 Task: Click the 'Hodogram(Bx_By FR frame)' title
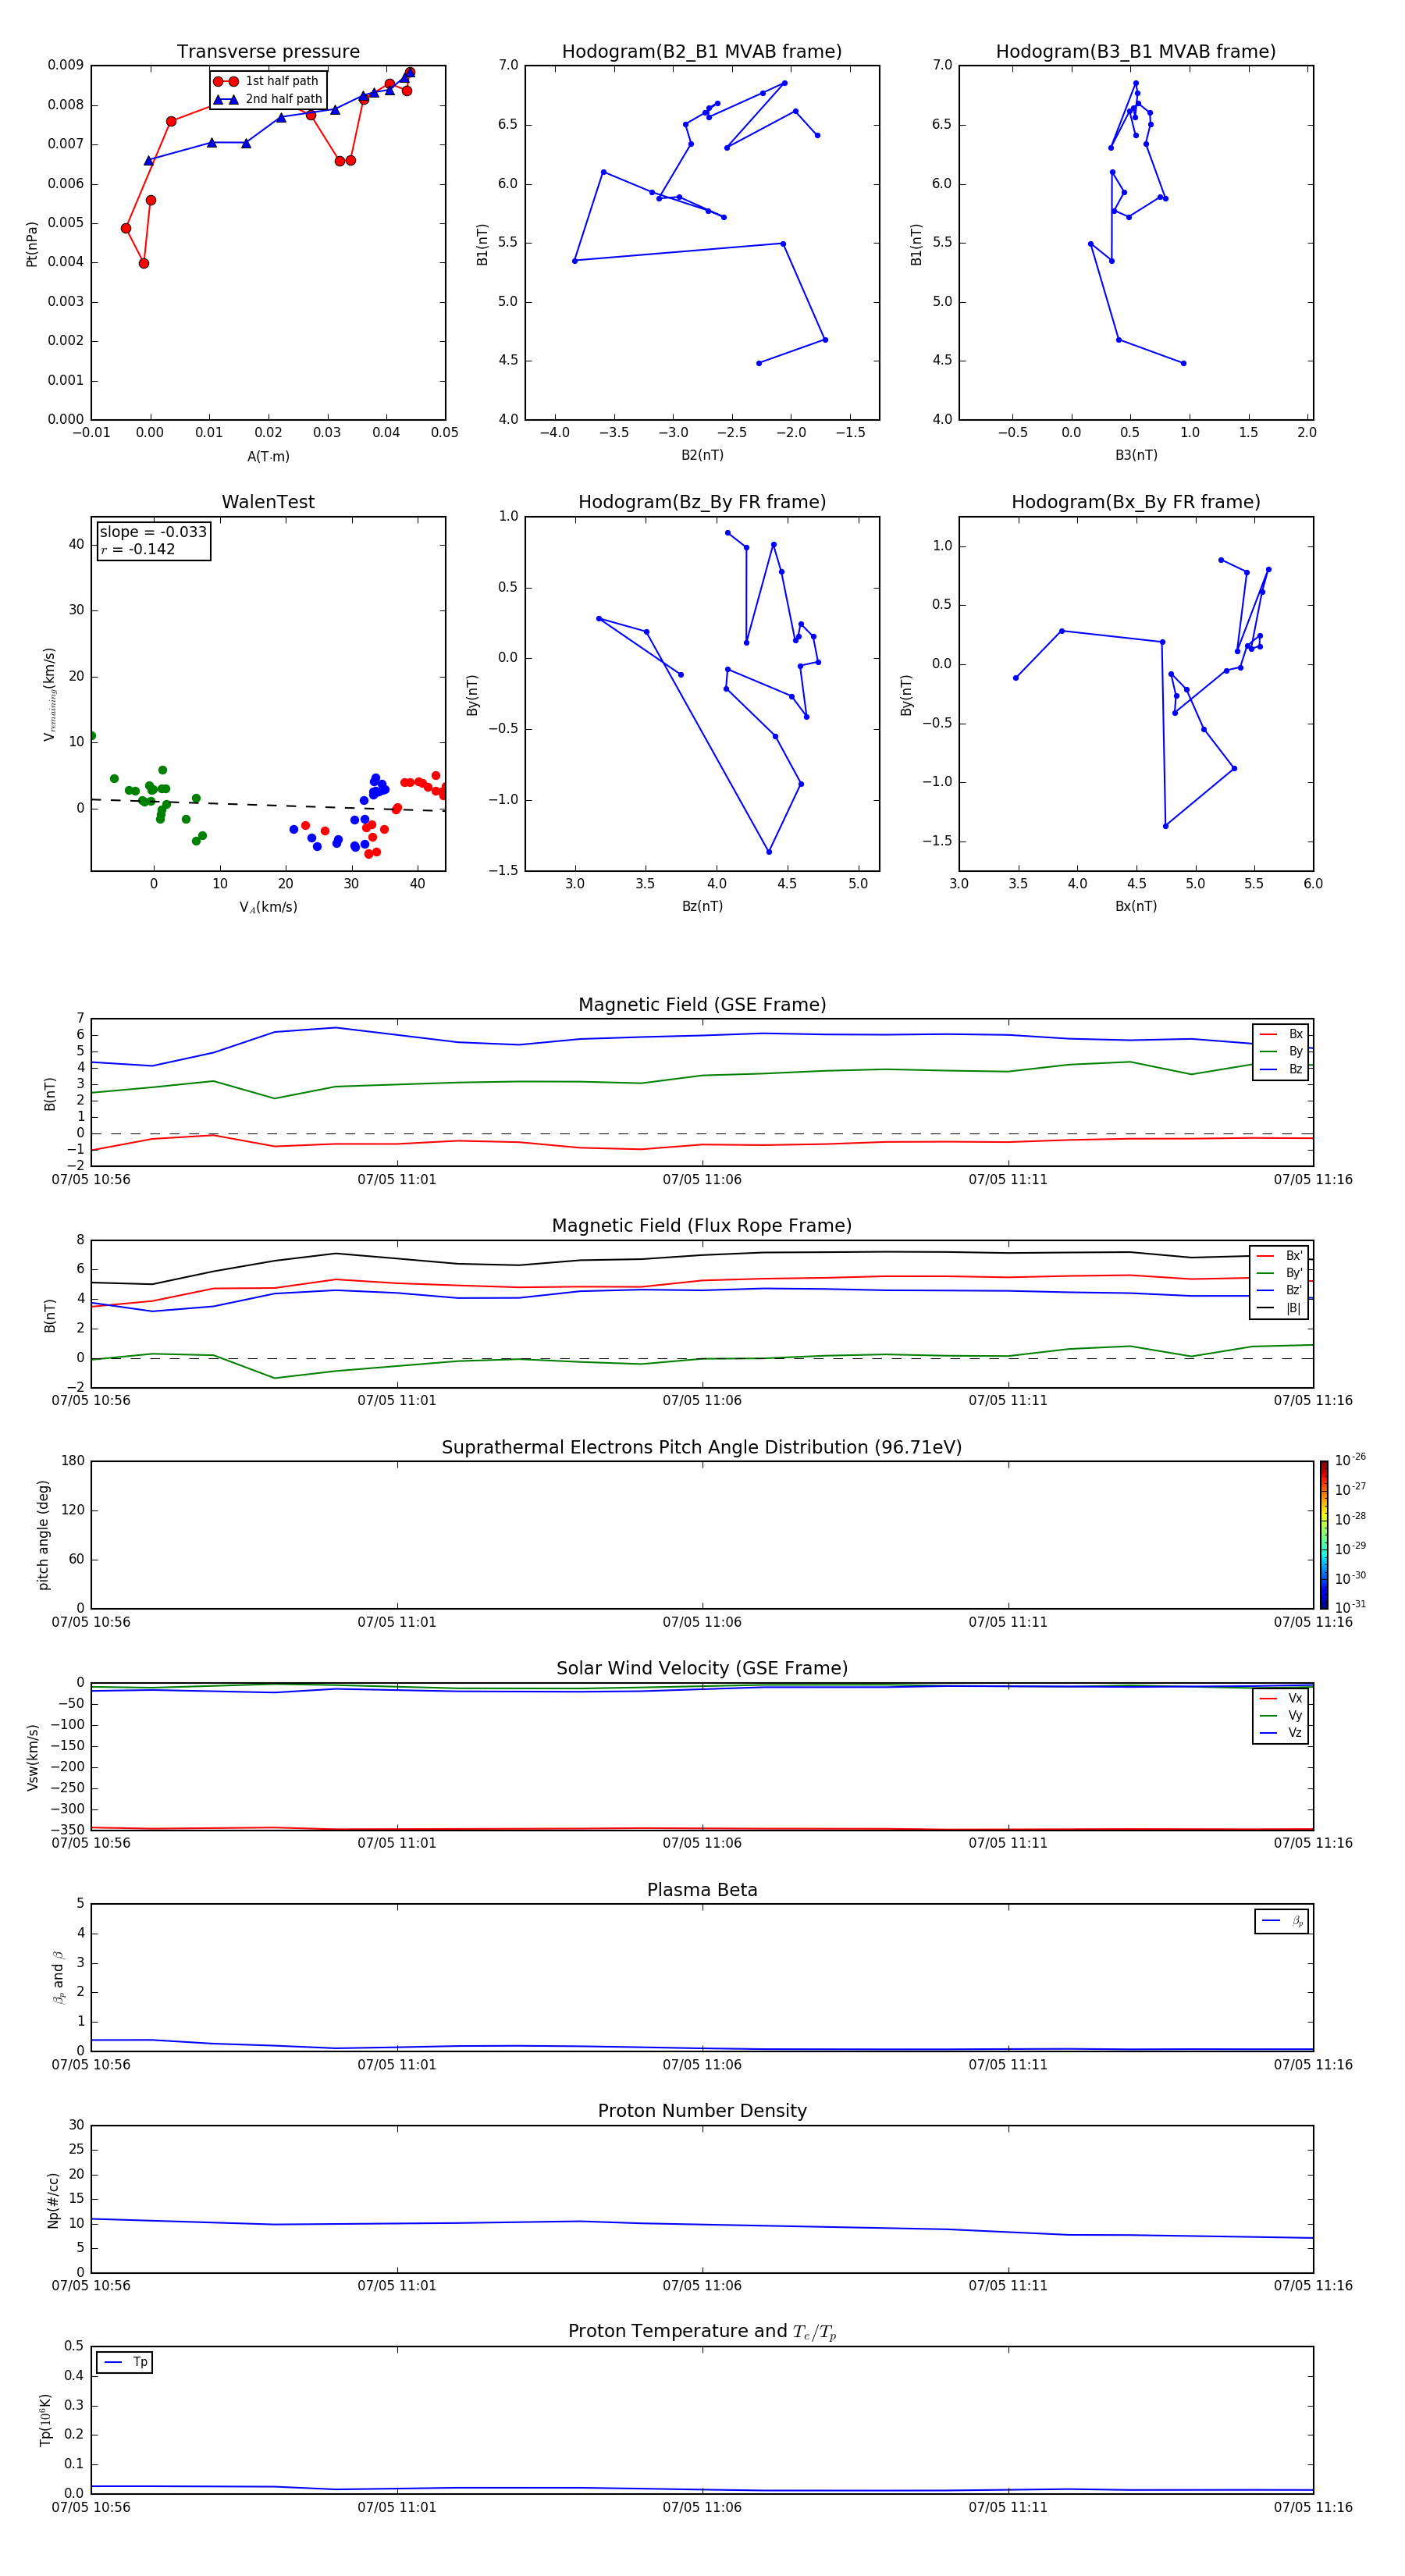click(1136, 502)
